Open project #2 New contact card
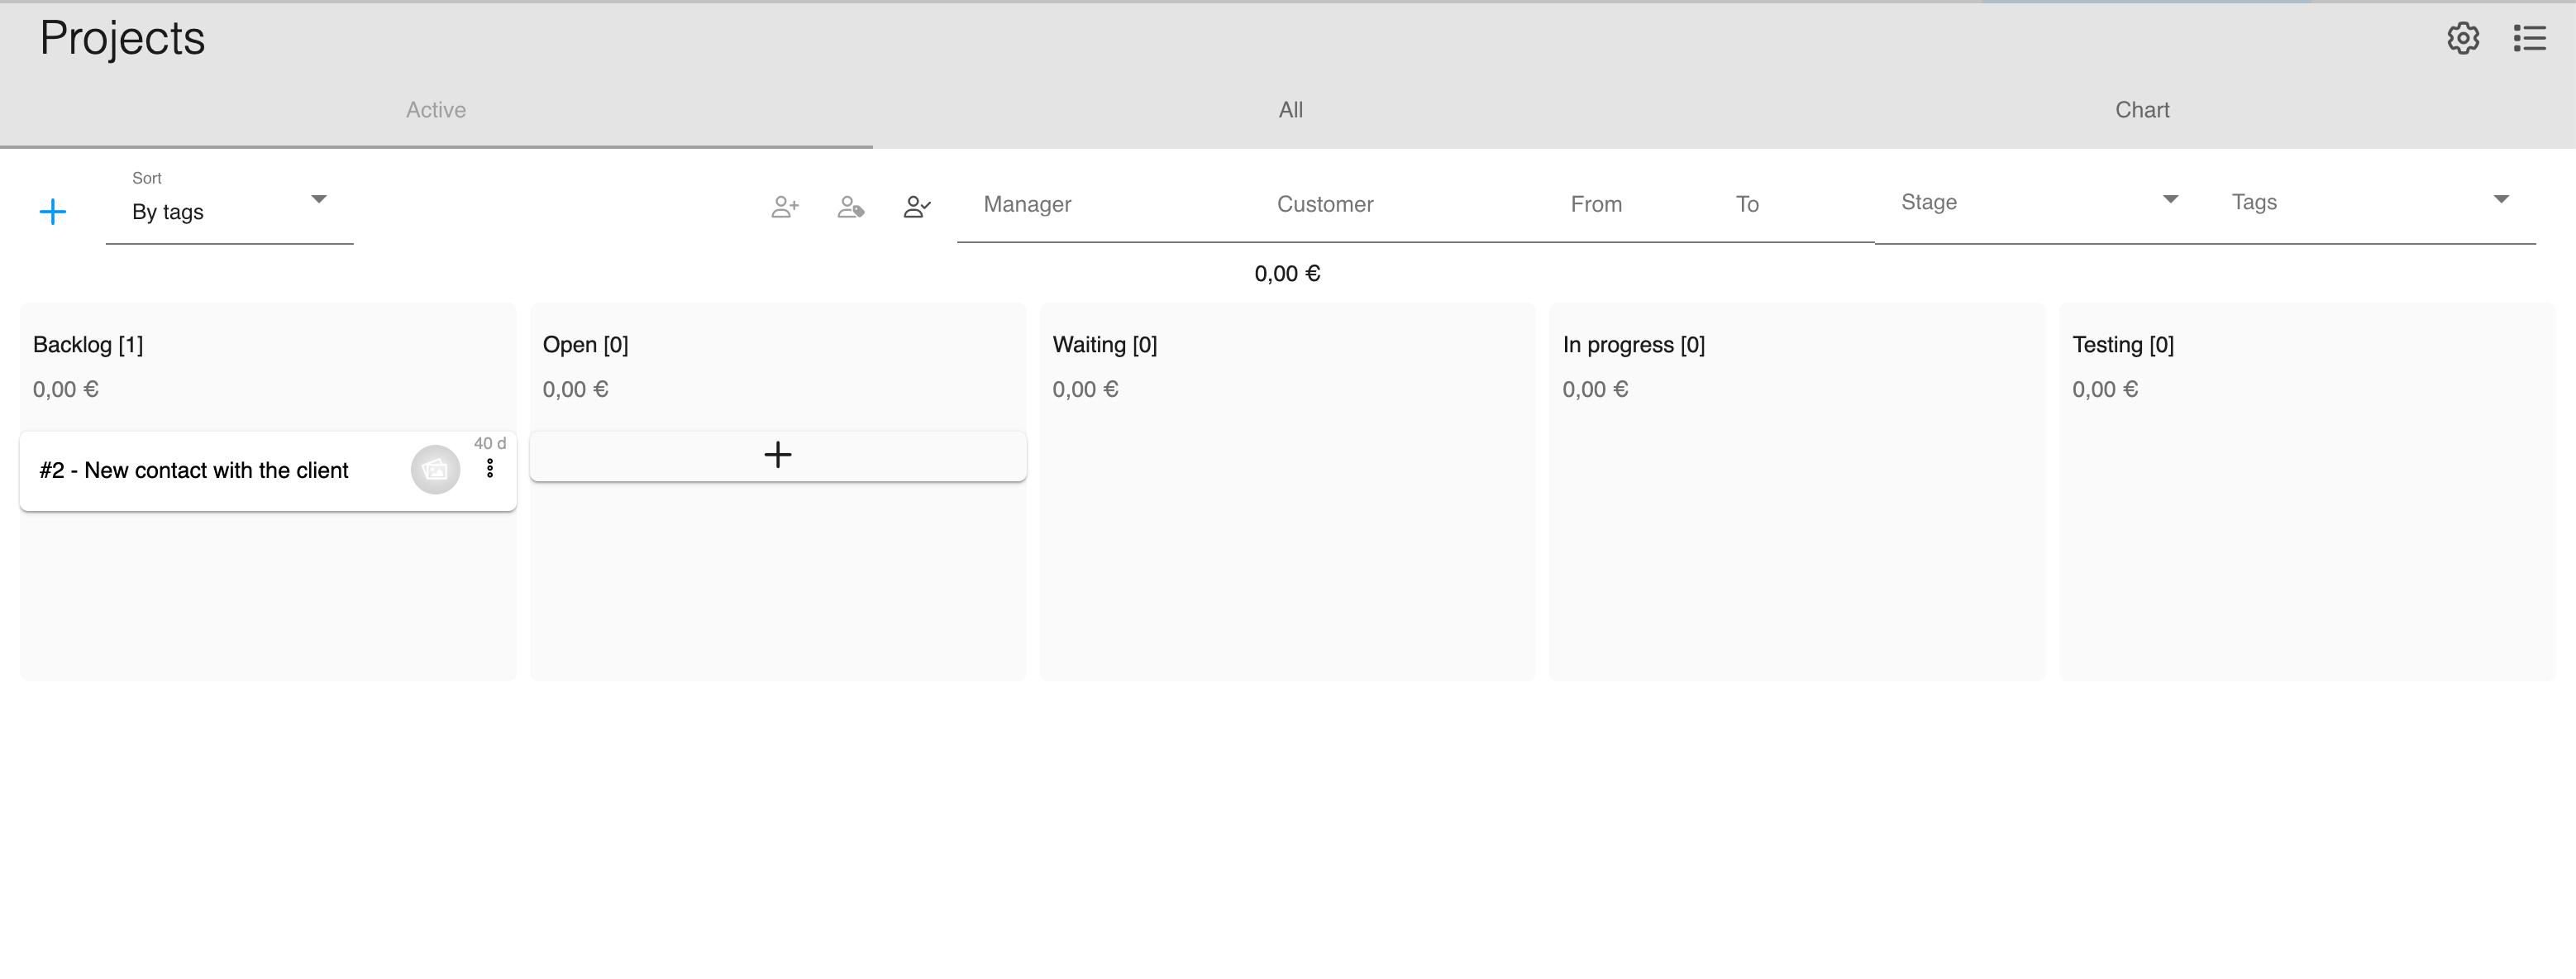The image size is (2576, 979). 194,470
